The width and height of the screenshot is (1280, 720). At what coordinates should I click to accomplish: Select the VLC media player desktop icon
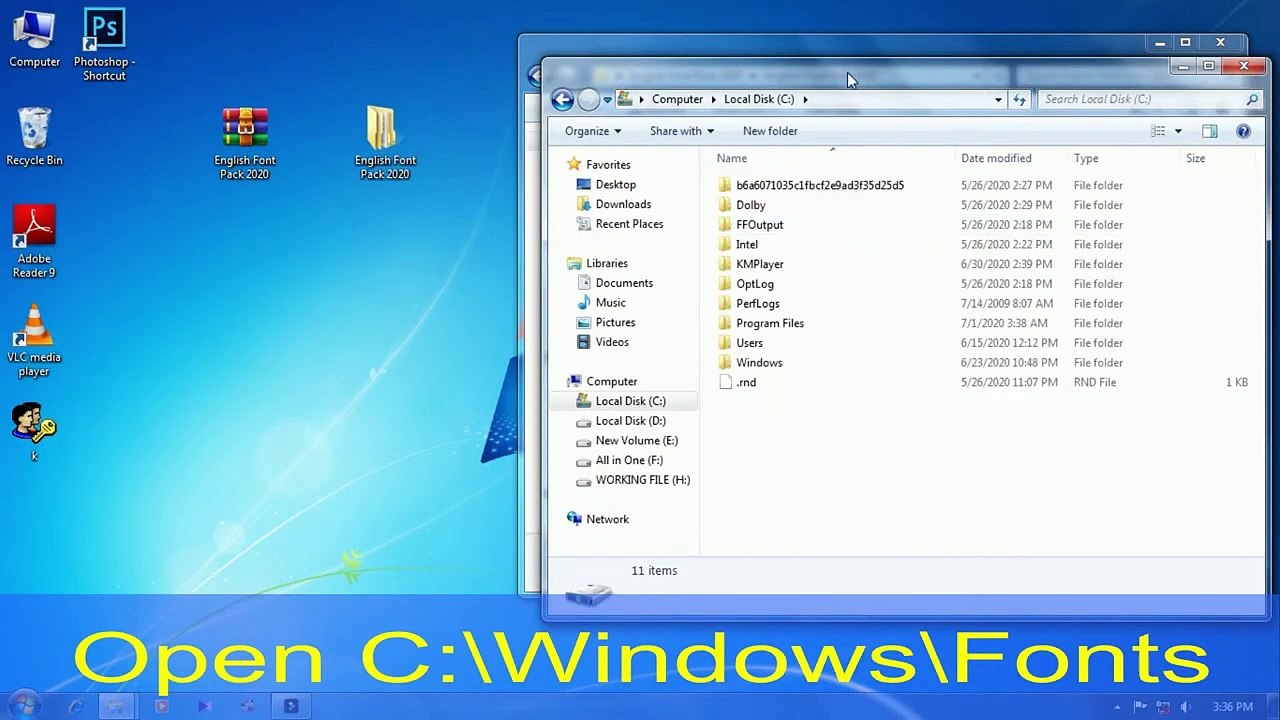[34, 340]
